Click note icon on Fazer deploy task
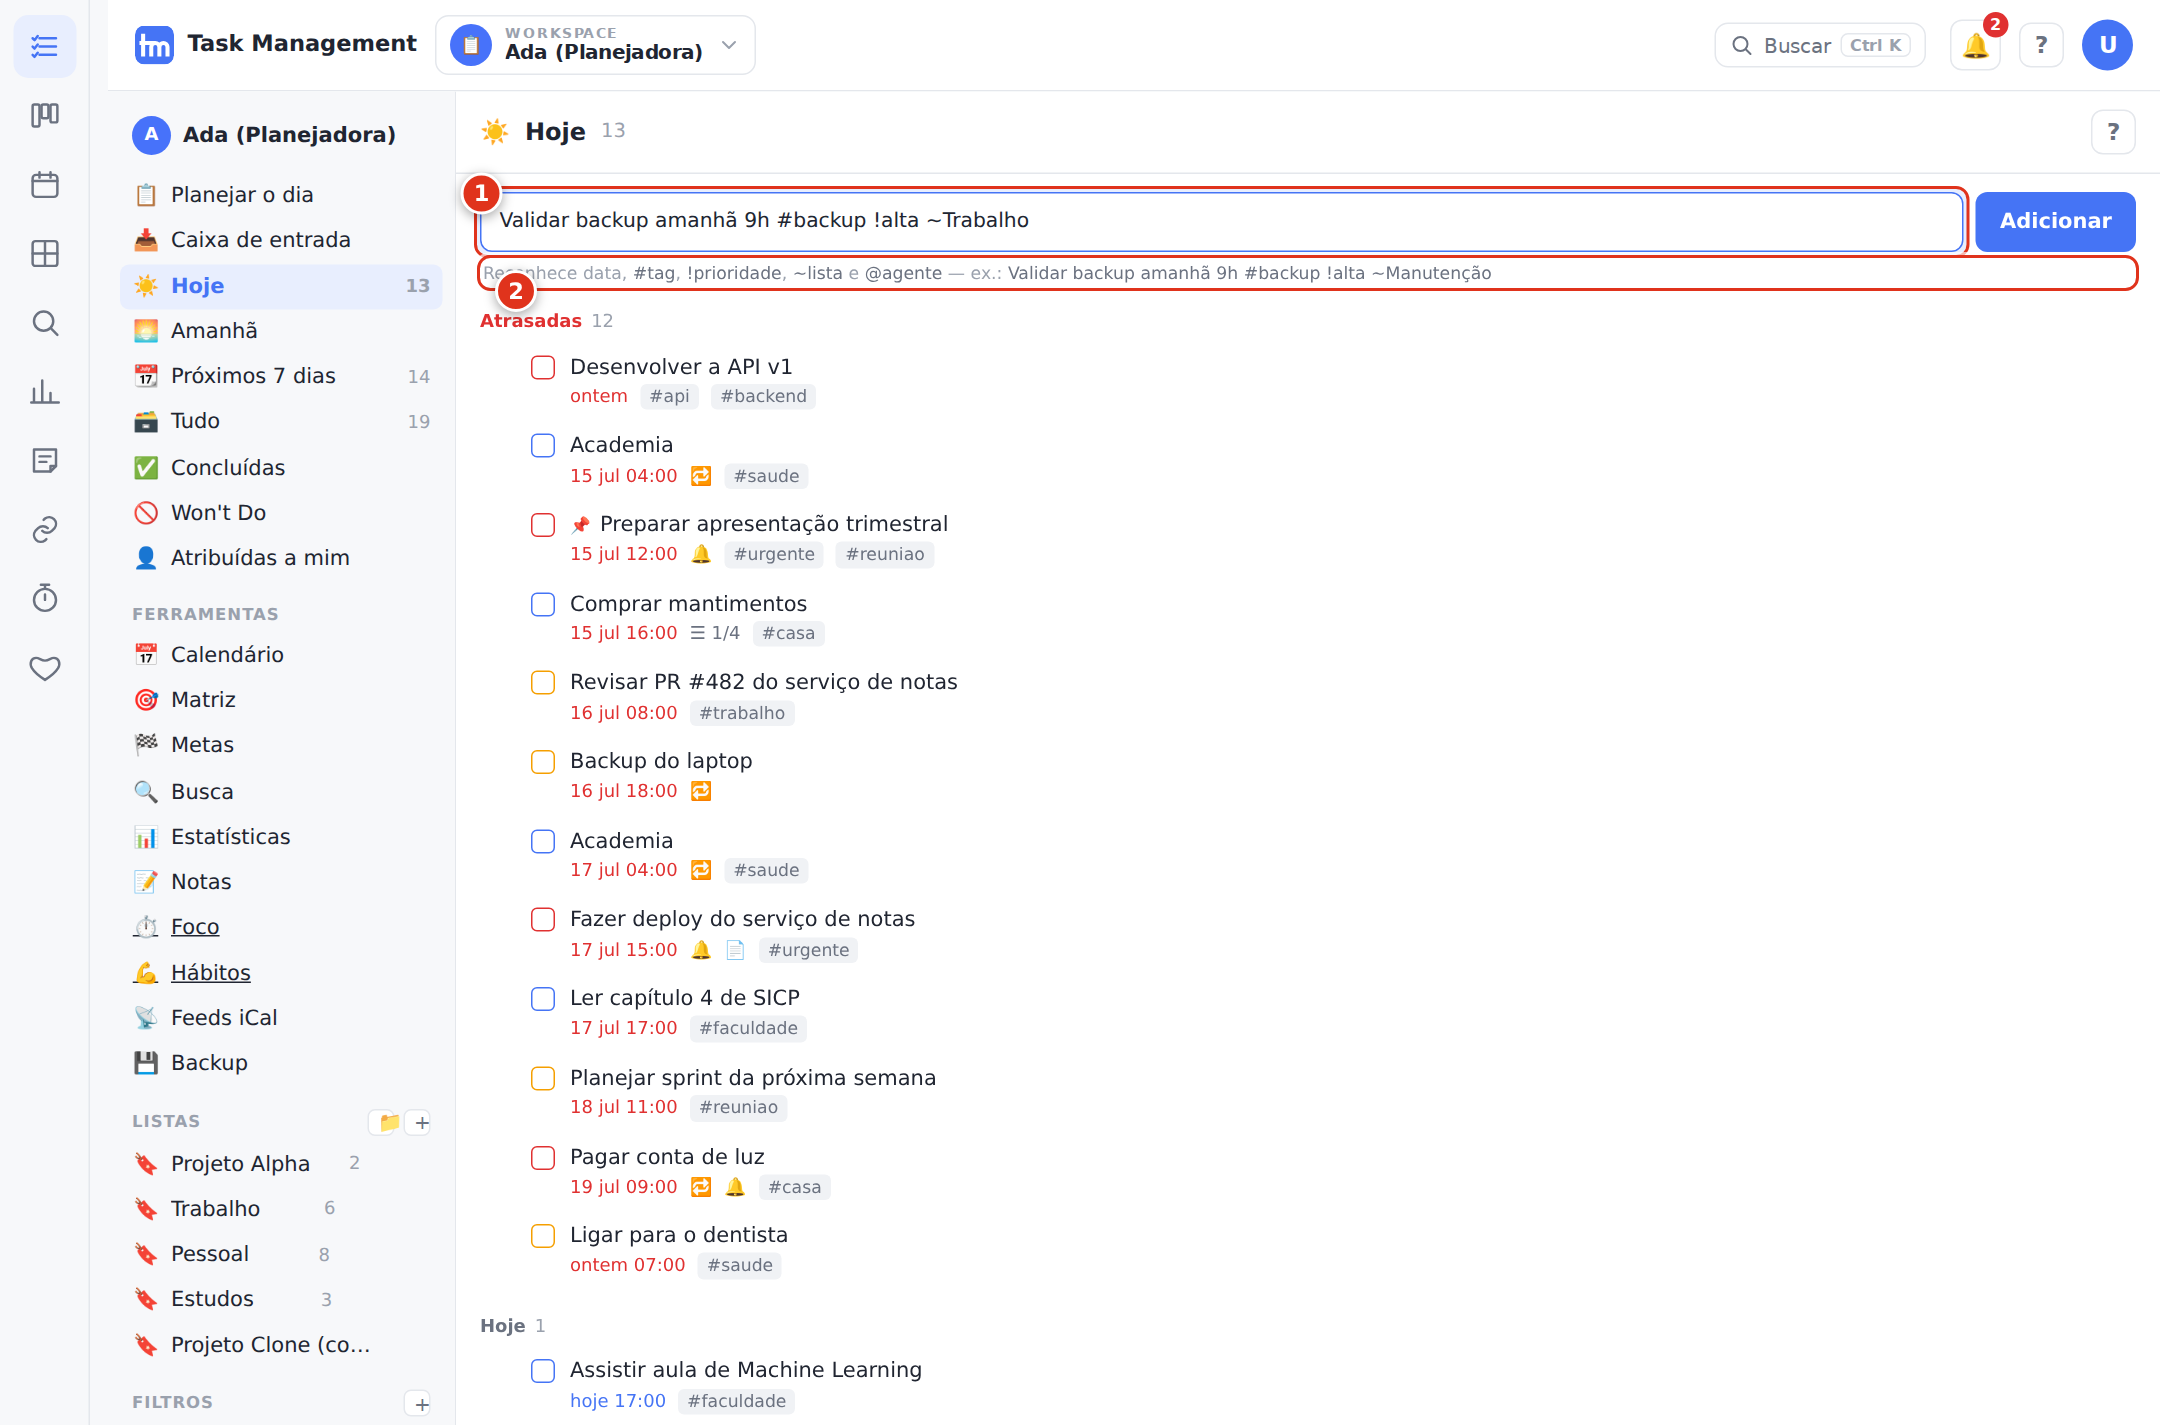 tap(735, 950)
